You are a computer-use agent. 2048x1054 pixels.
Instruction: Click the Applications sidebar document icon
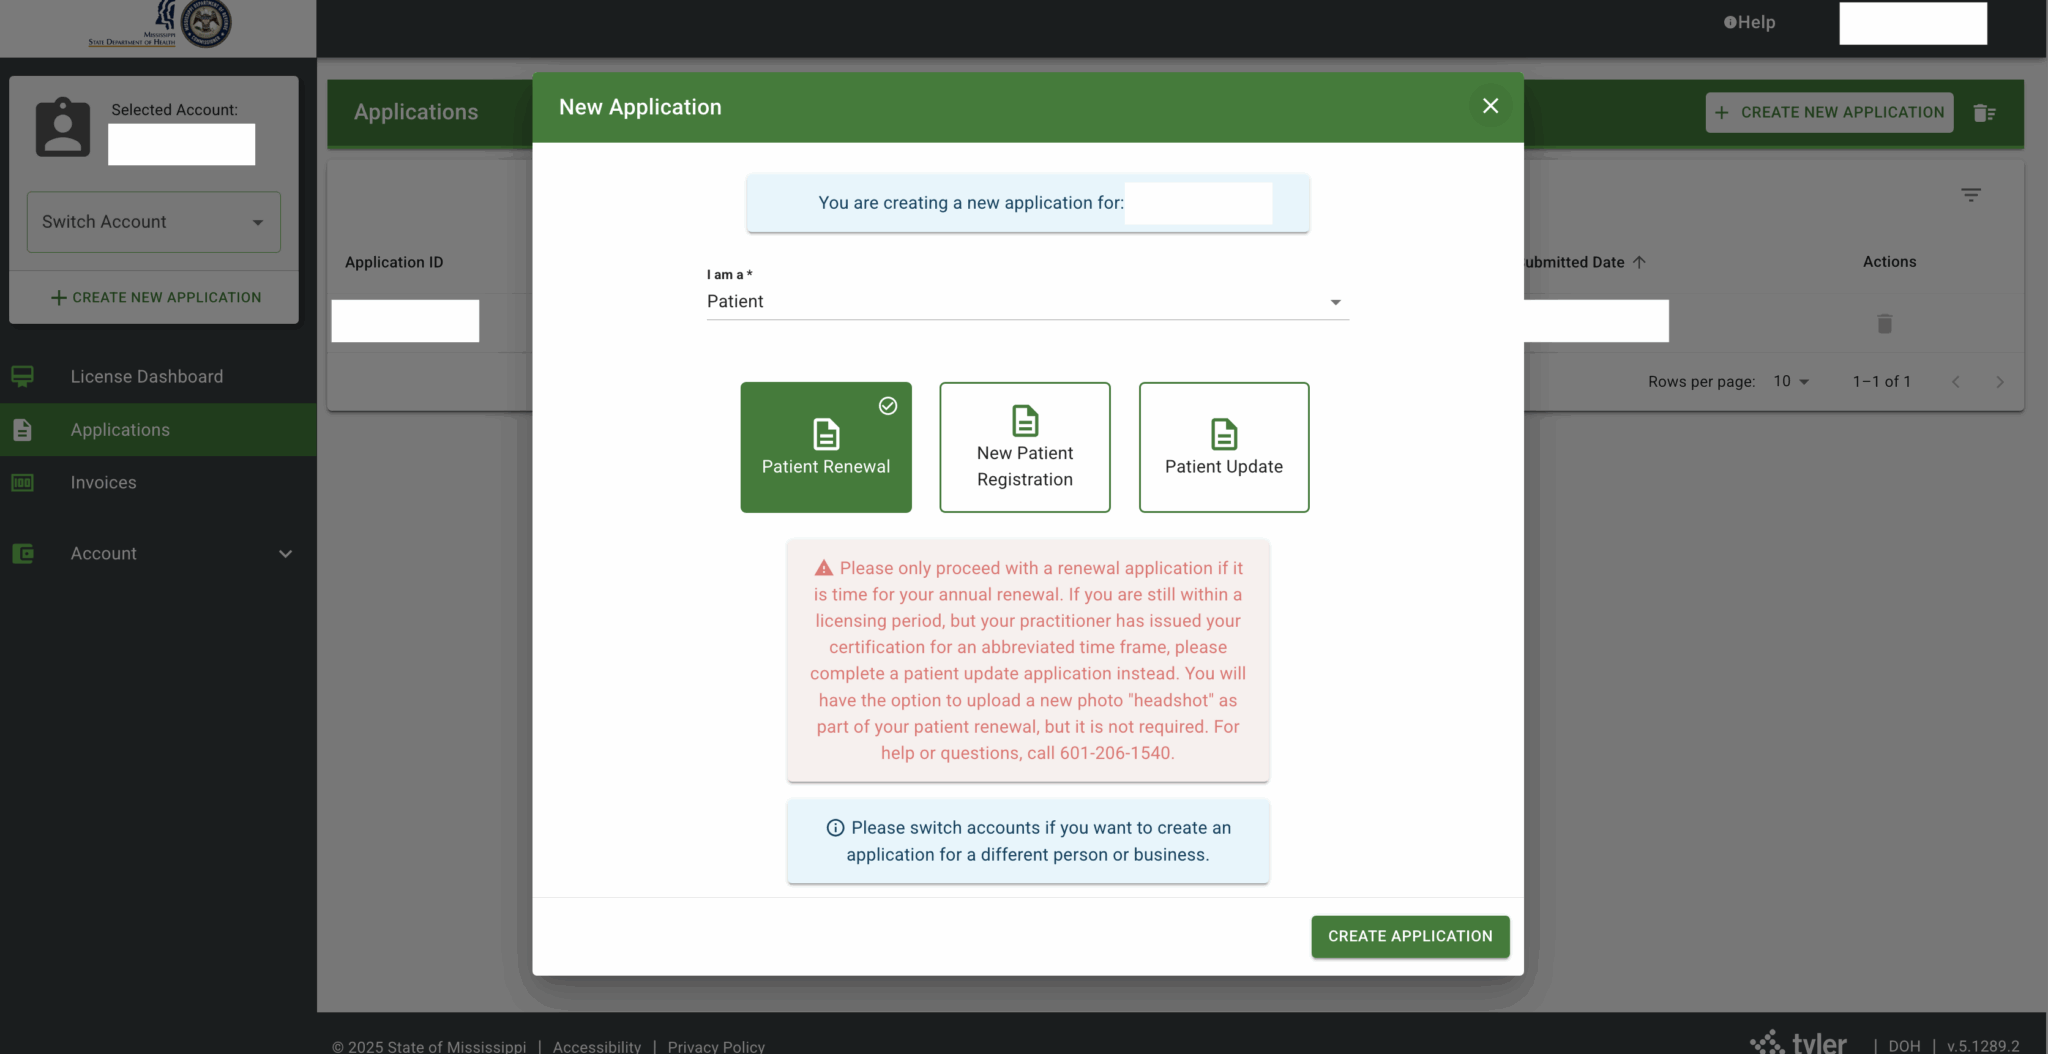pos(22,430)
